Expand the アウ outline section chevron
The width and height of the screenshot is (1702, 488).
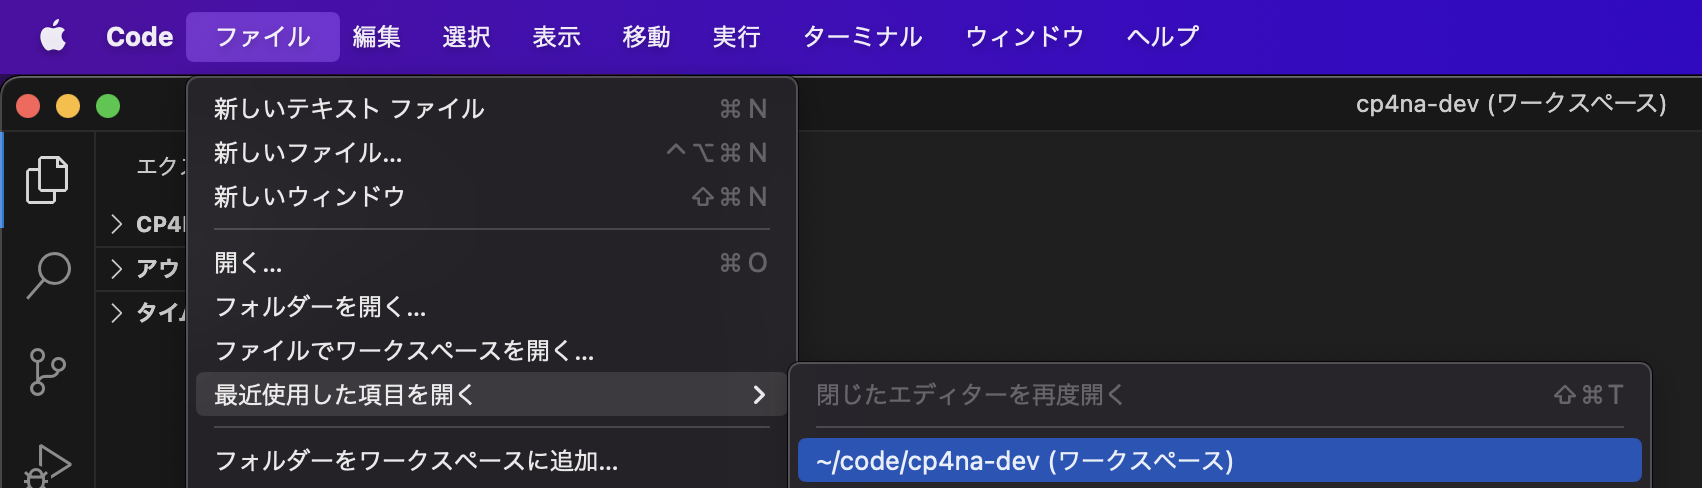[116, 268]
